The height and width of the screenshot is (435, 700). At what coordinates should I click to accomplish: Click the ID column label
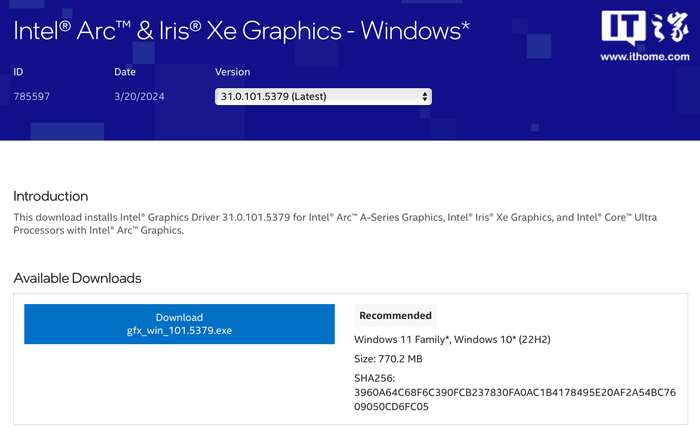click(18, 72)
